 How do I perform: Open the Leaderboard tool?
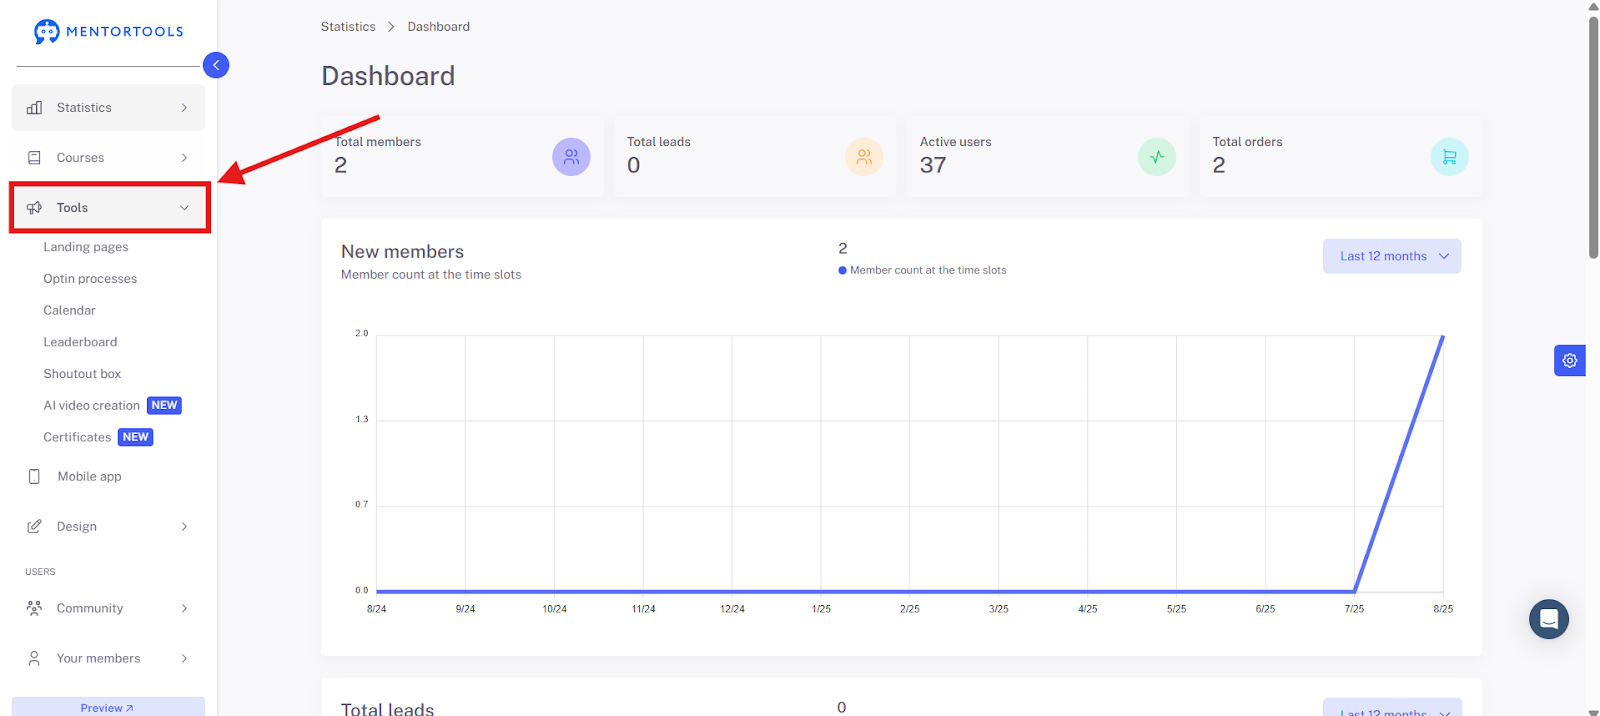point(80,342)
